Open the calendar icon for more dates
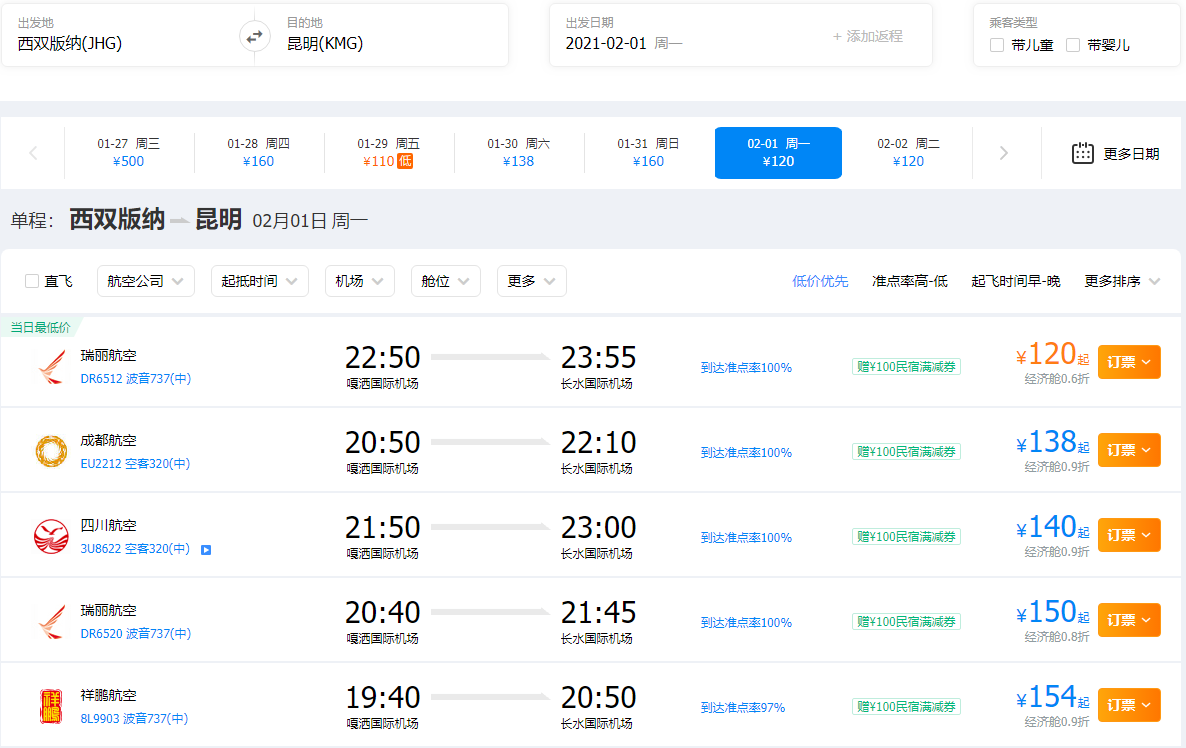This screenshot has height=748, width=1186. [x=1082, y=154]
